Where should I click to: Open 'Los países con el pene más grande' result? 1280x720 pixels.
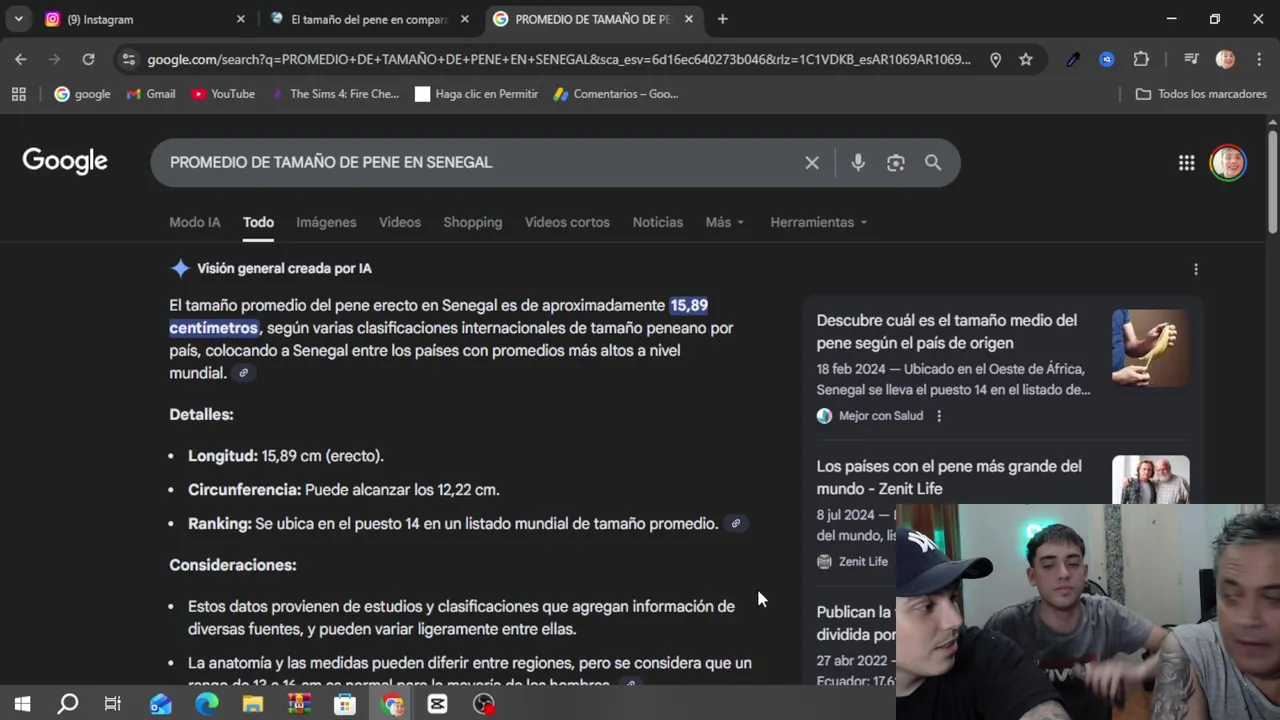948,477
